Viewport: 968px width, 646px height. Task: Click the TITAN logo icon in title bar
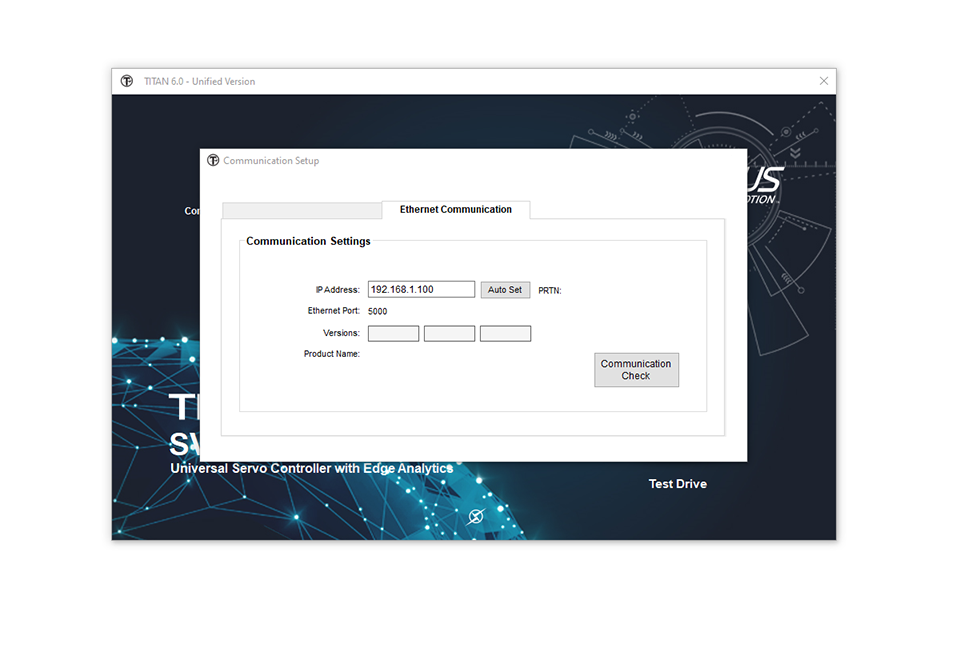point(127,81)
